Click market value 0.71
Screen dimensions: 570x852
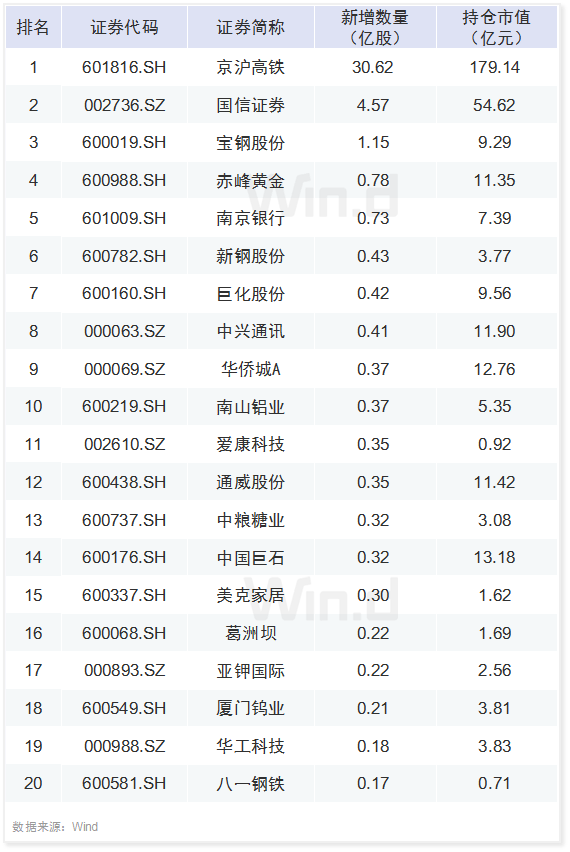[494, 784]
